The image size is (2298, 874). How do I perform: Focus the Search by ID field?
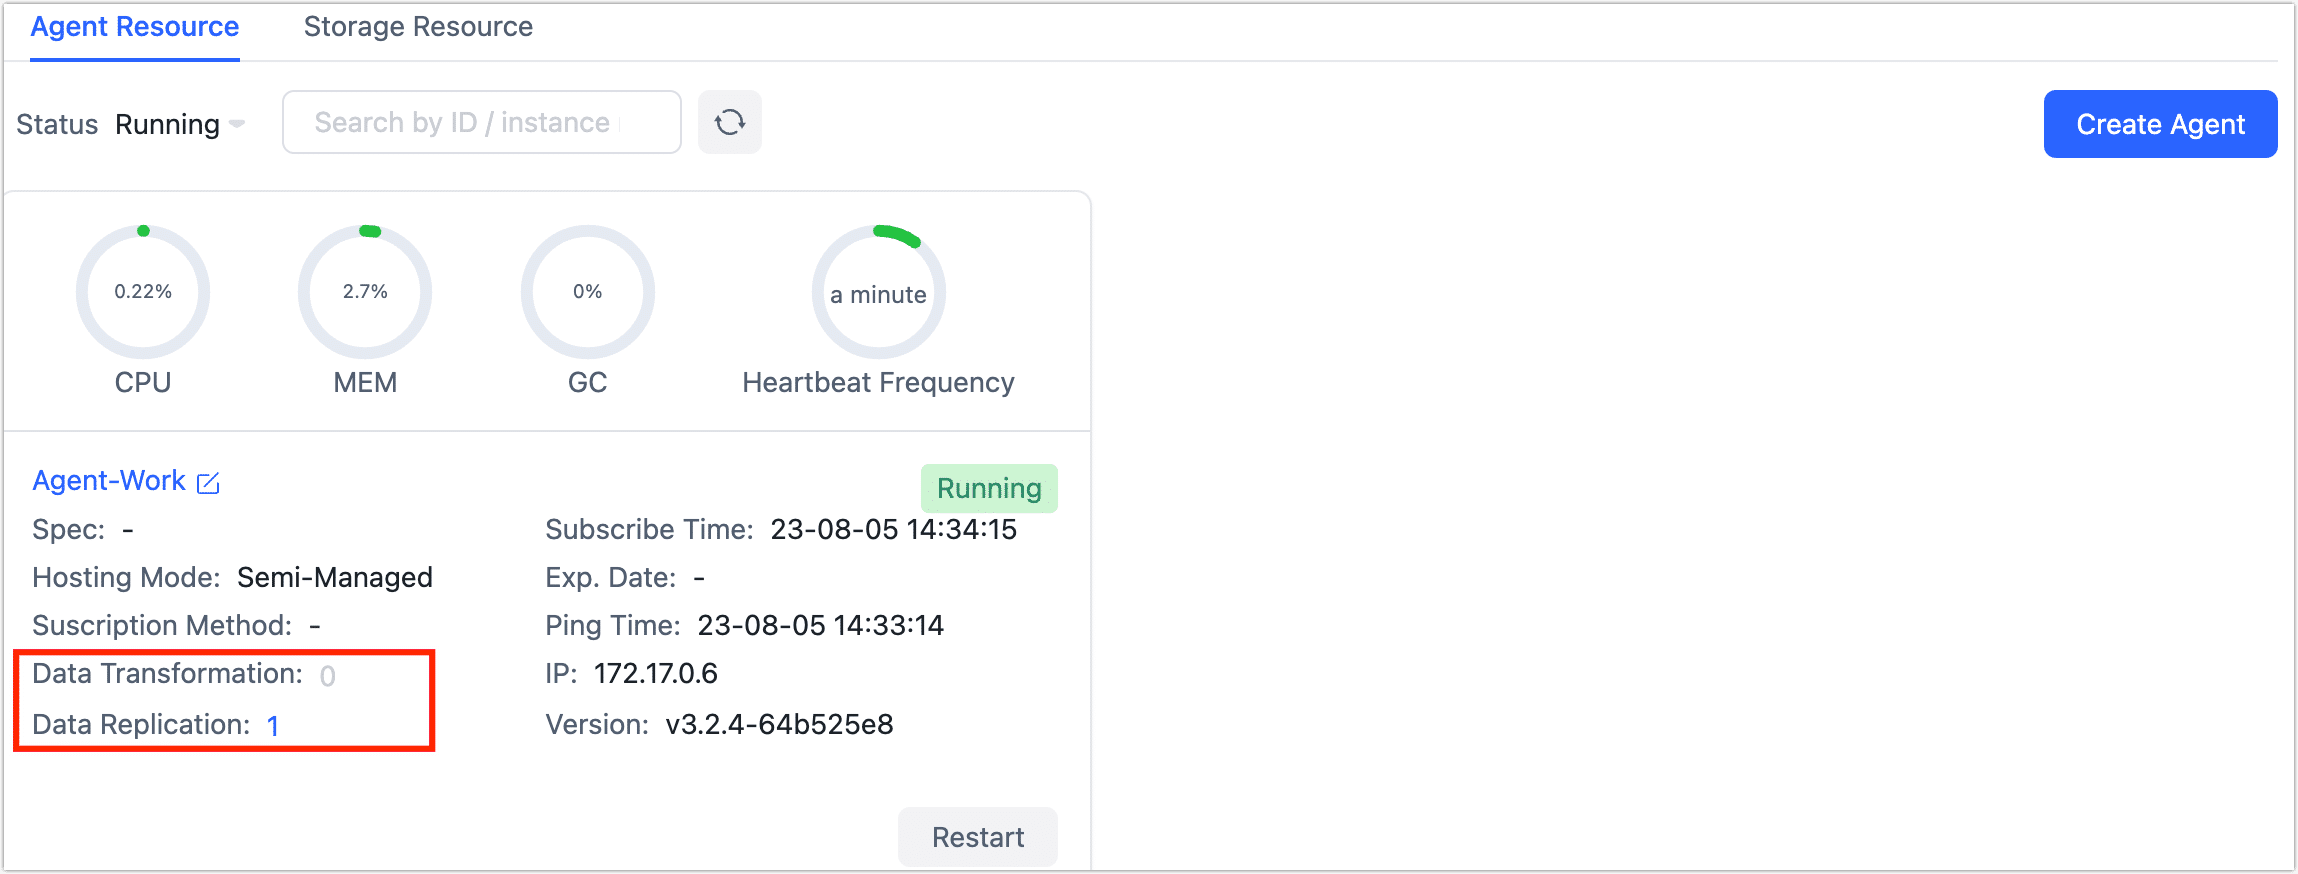coord(481,123)
